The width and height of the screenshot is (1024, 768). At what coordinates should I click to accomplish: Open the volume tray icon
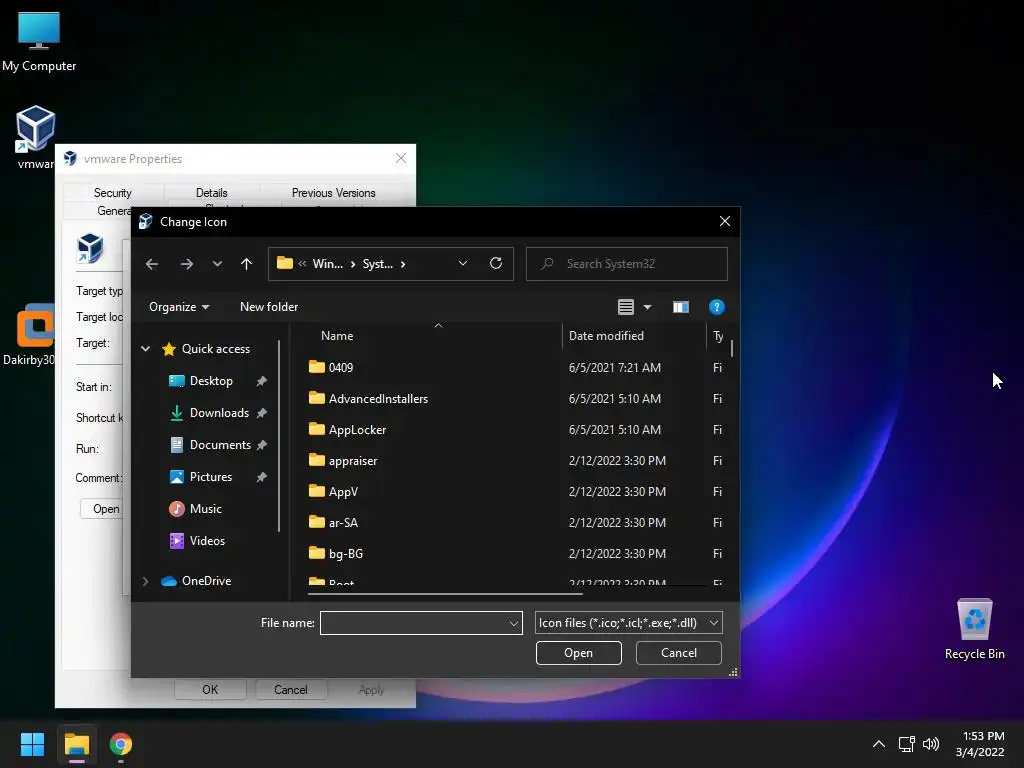pyautogui.click(x=931, y=744)
